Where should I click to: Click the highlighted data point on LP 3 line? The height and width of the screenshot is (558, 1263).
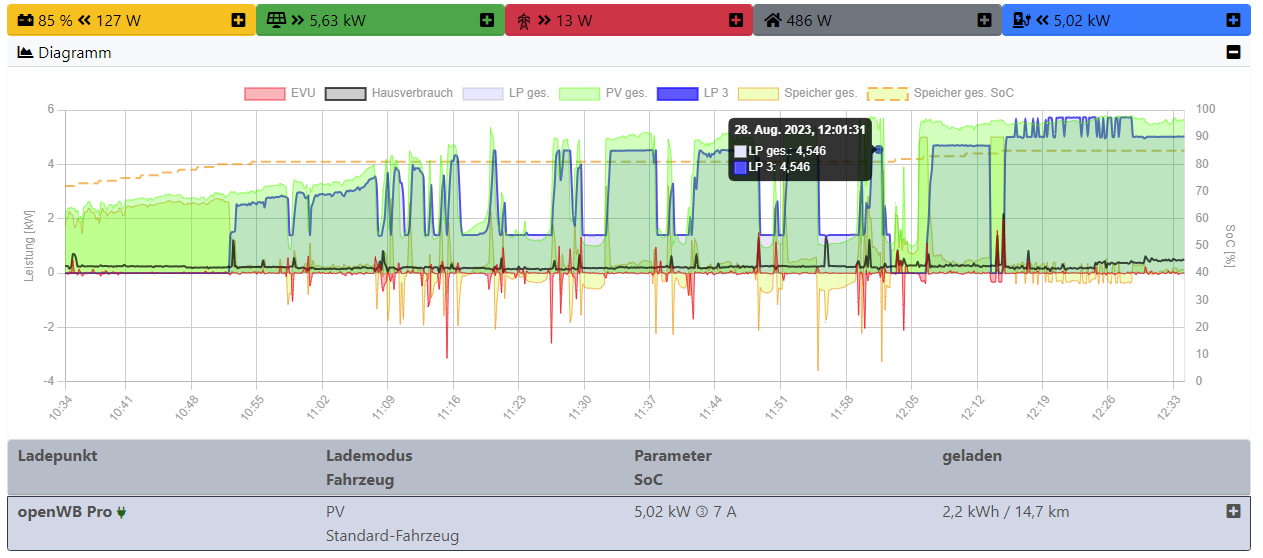click(x=879, y=149)
